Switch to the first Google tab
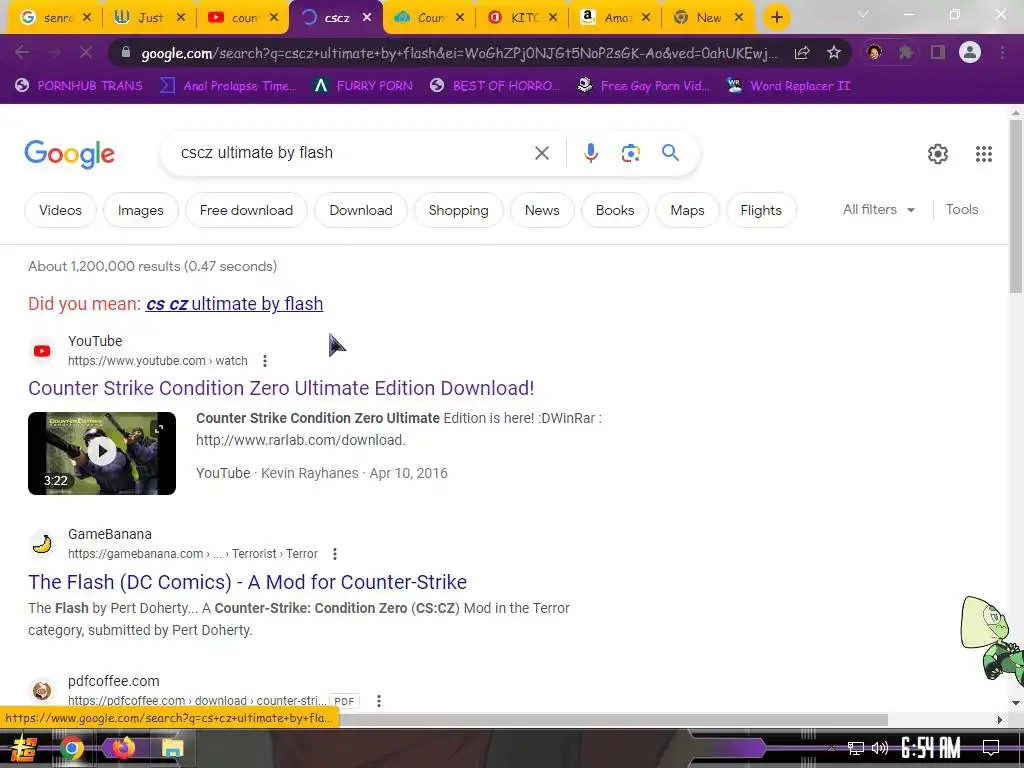 click(x=56, y=18)
